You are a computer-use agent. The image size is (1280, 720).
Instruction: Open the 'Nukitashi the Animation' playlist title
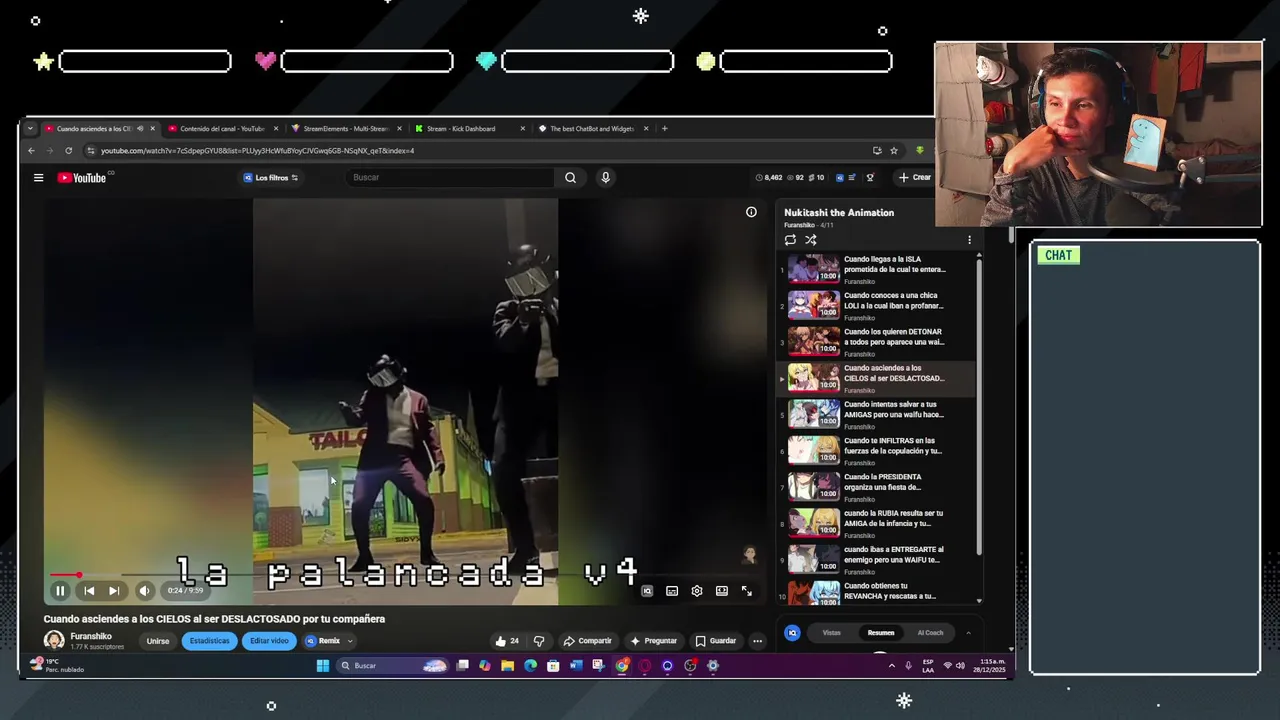[x=839, y=213]
